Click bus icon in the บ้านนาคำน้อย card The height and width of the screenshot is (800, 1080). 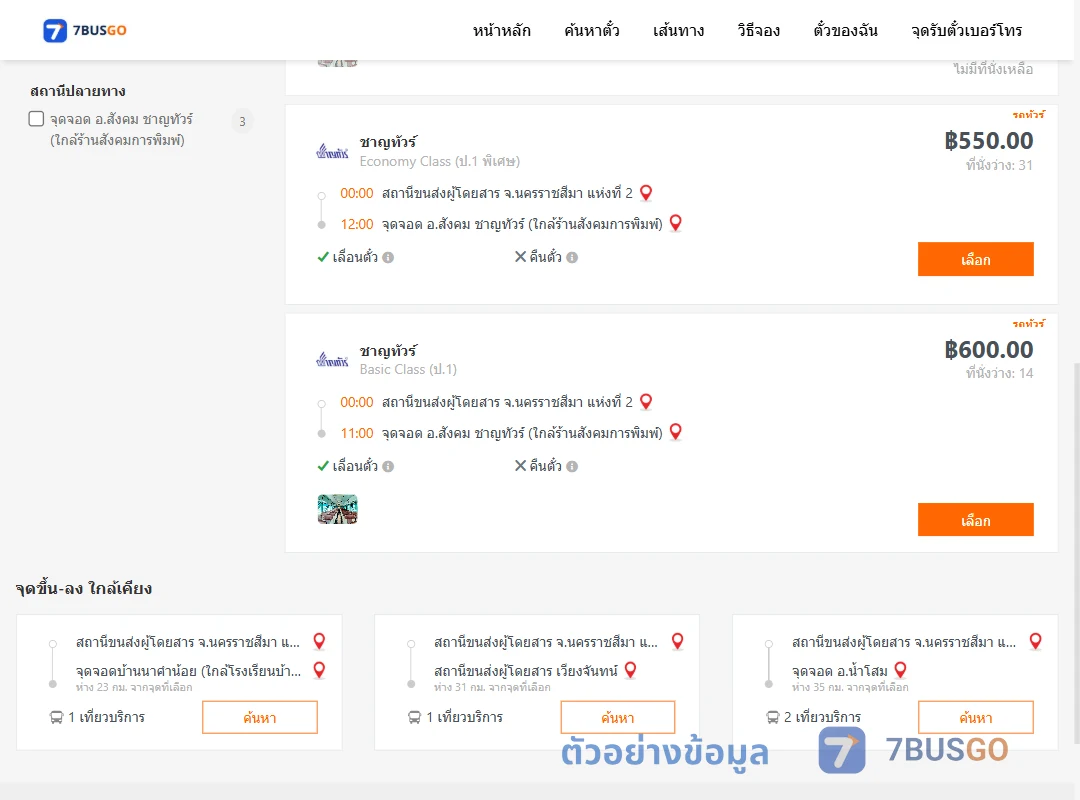click(x=56, y=717)
